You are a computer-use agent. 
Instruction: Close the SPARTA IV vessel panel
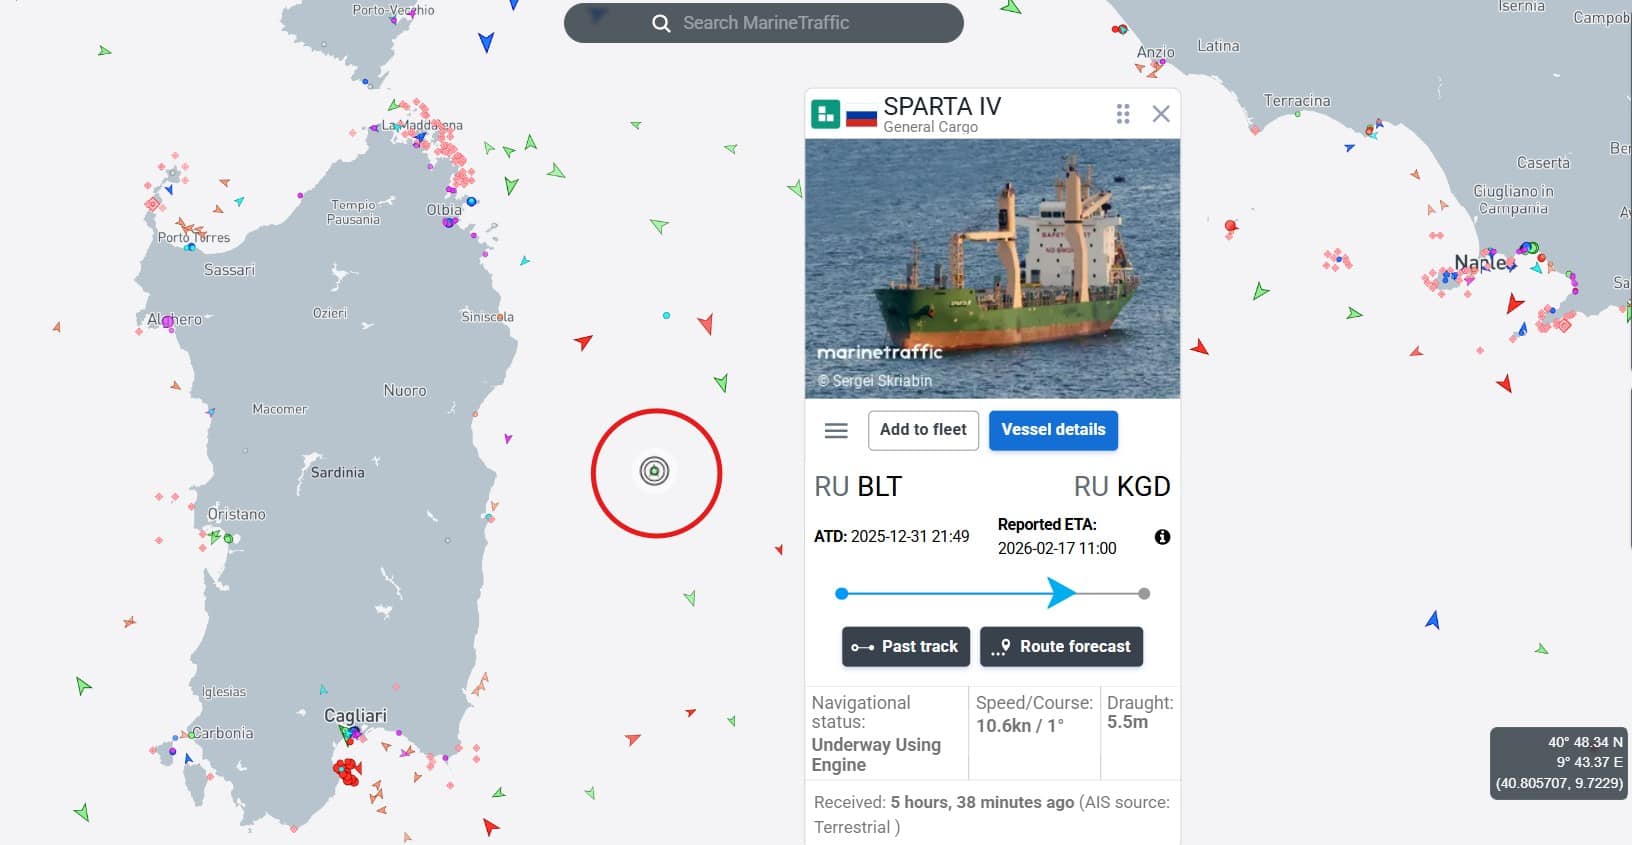pos(1161,114)
